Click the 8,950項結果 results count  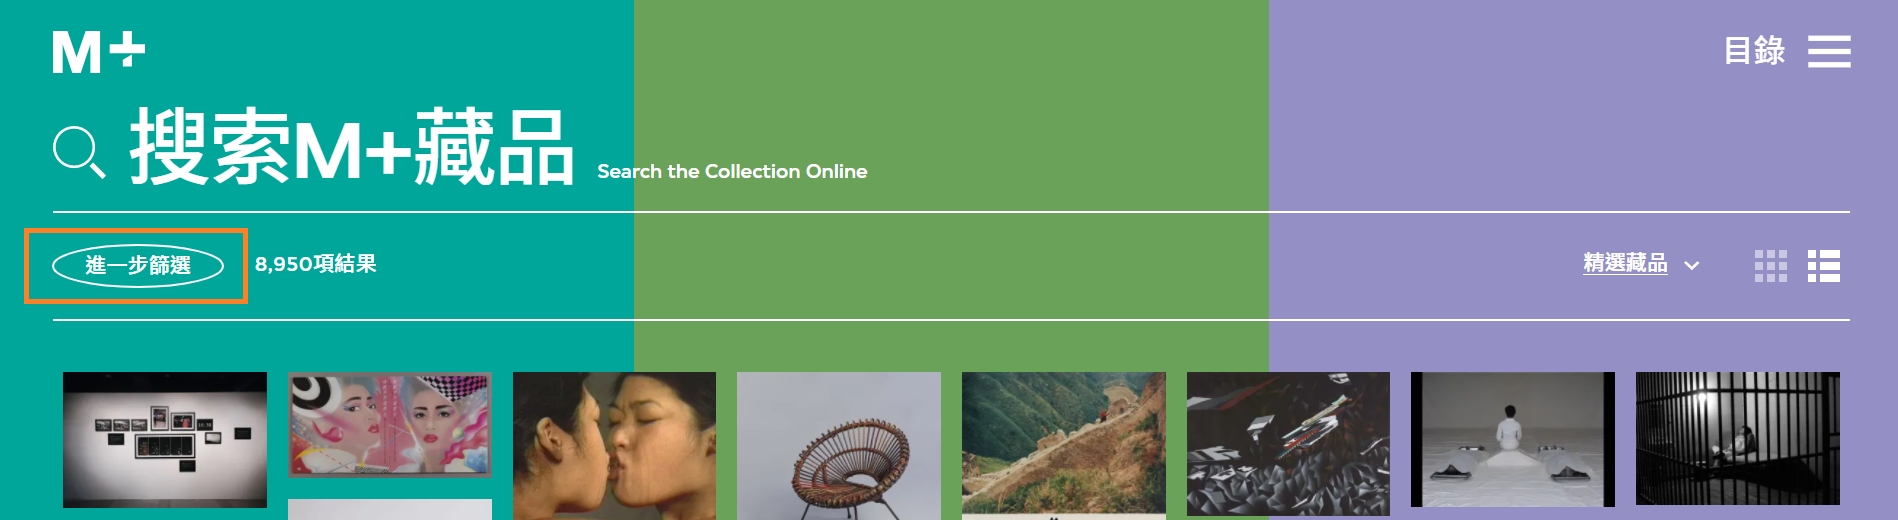[316, 264]
